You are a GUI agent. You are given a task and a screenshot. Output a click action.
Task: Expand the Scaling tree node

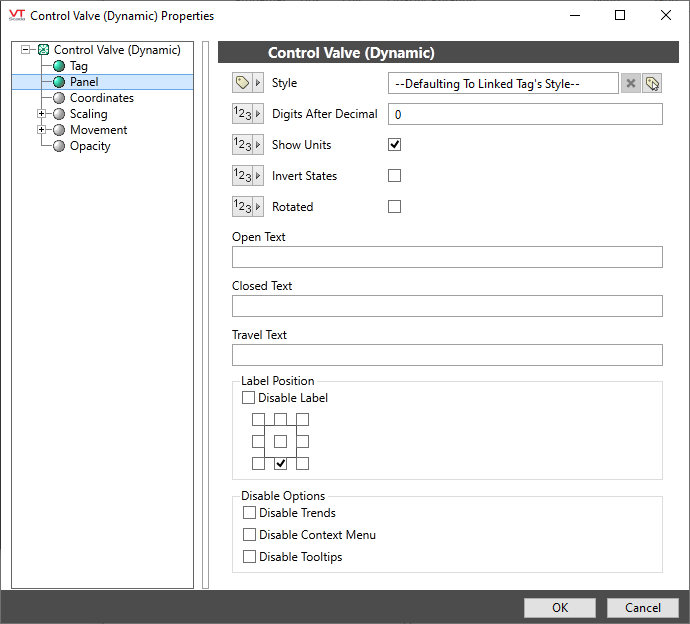pos(41,114)
